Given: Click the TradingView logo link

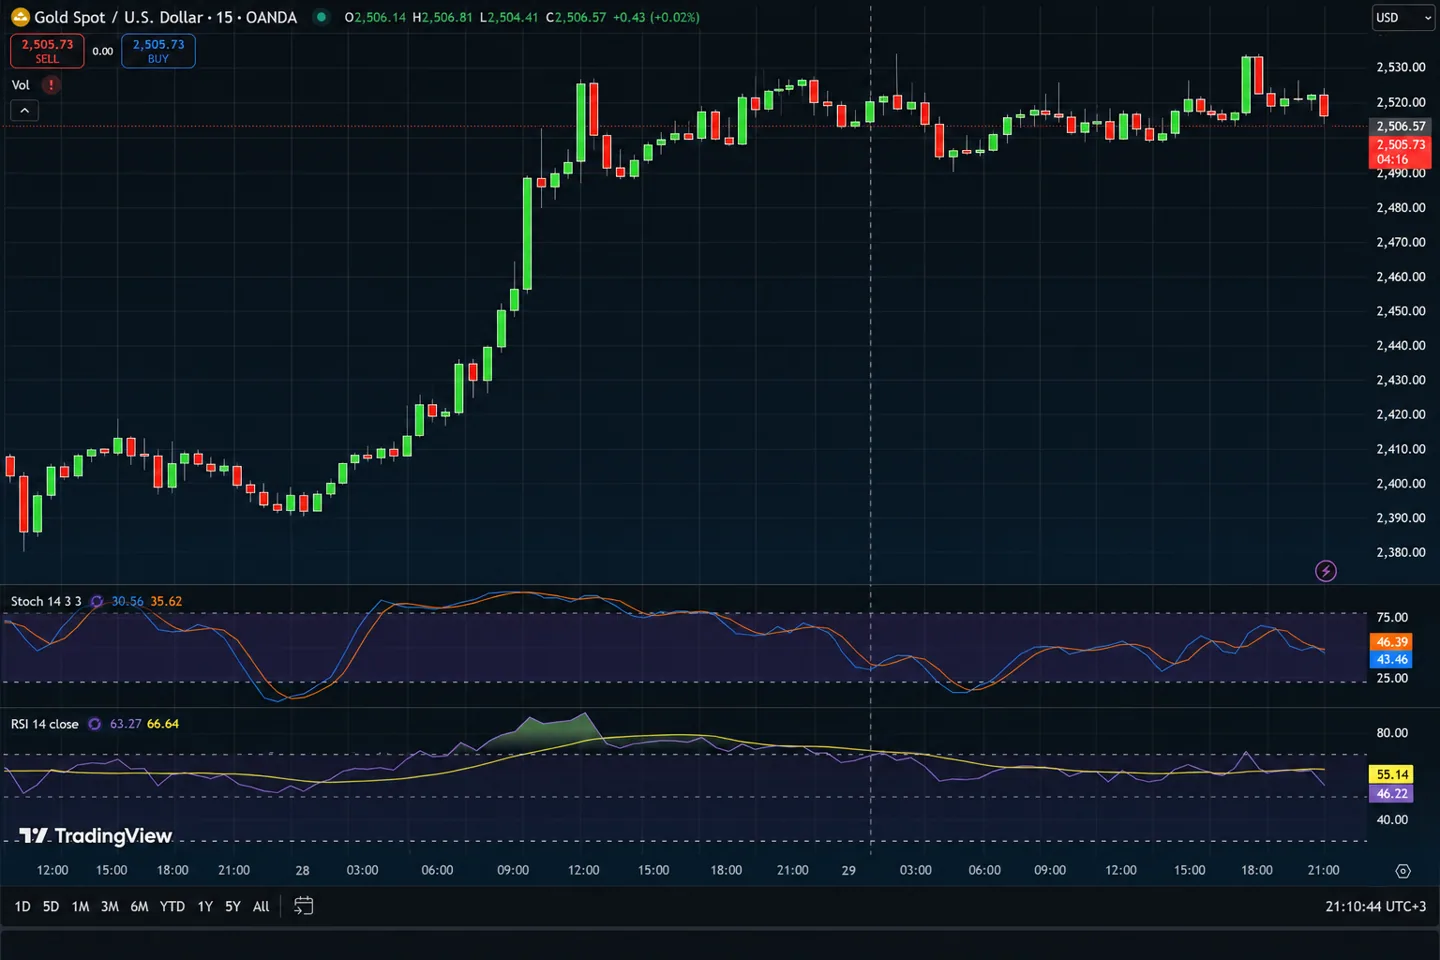Looking at the screenshot, I should pos(96,836).
